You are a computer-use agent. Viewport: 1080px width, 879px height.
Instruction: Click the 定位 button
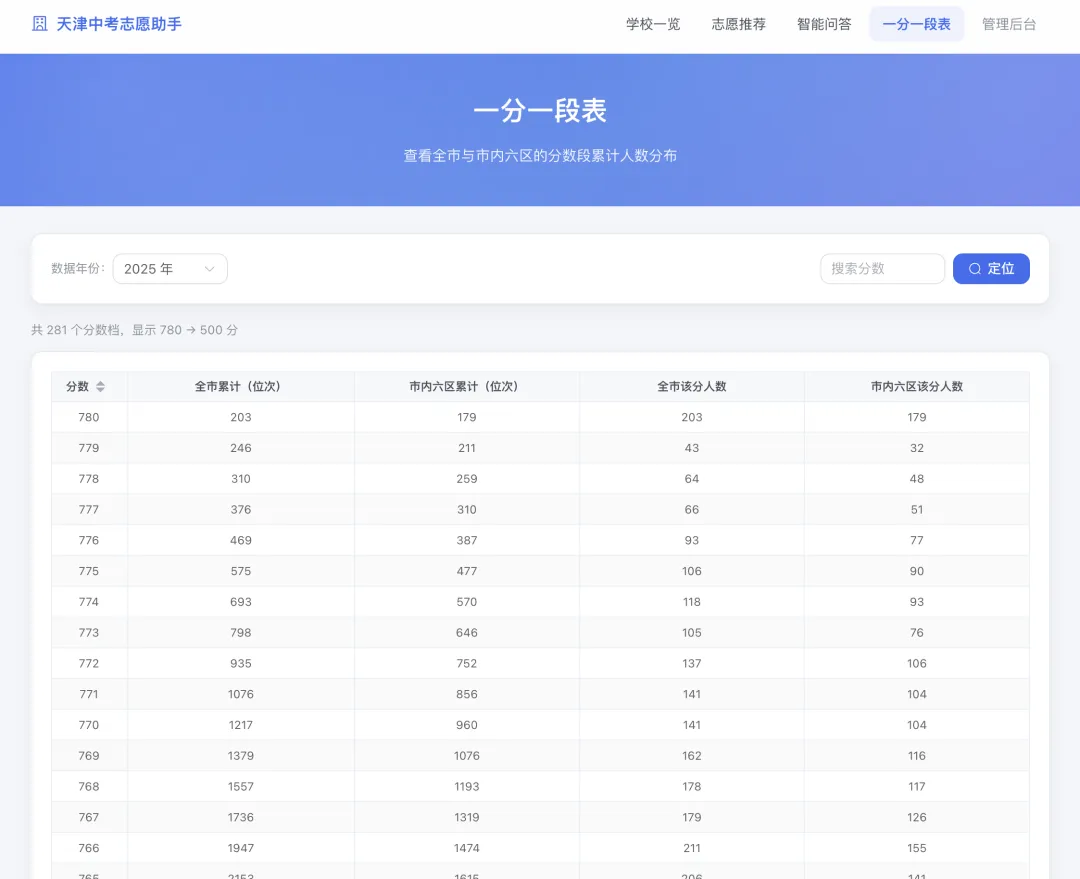coord(991,269)
